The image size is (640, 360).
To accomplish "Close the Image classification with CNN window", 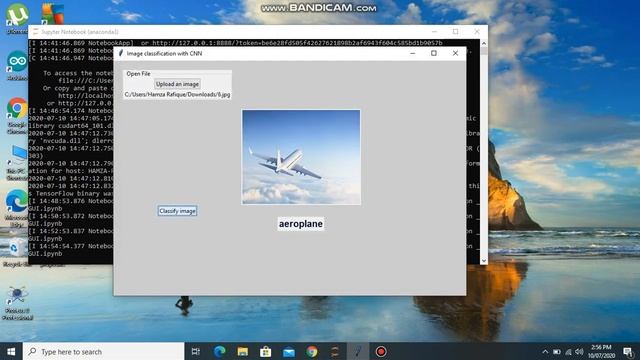I will (x=455, y=53).
